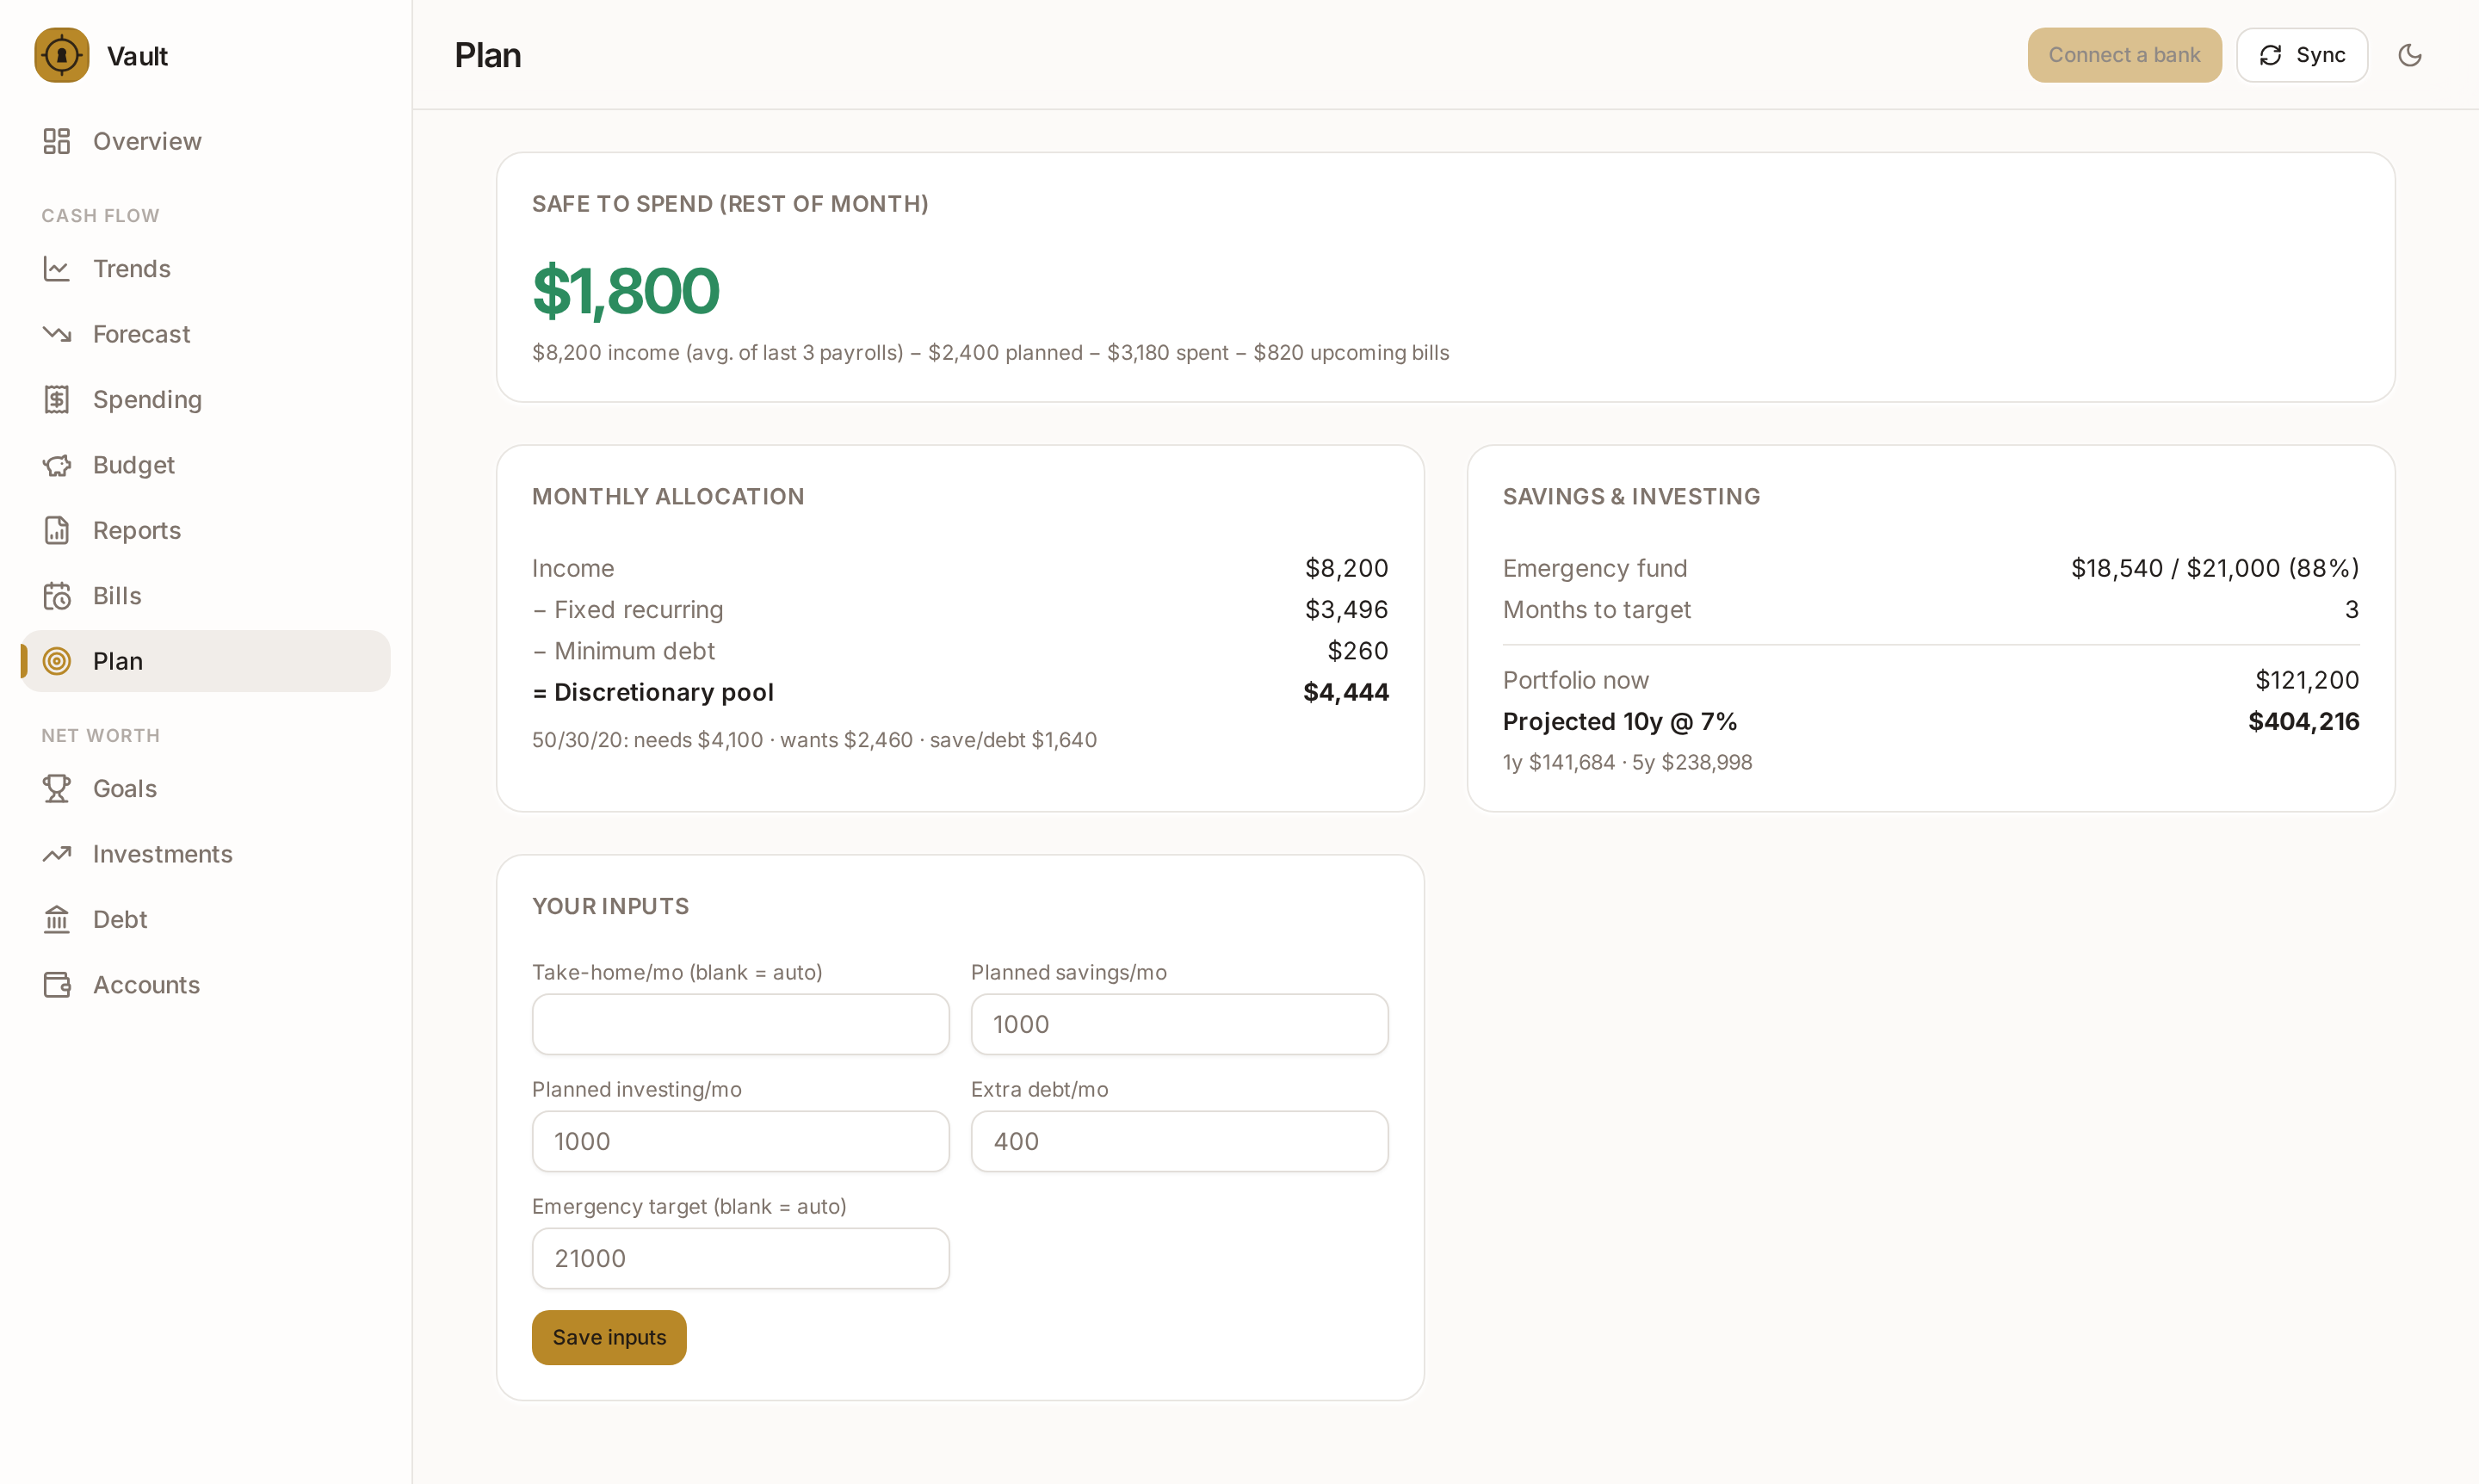Click the Reports document icon
2479x1484 pixels.
tap(57, 530)
